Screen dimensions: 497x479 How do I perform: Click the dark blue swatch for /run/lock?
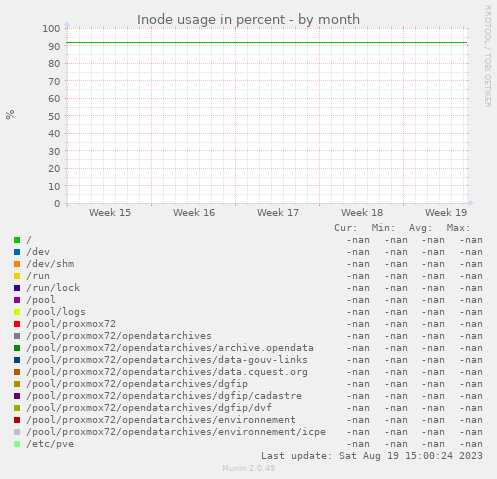click(x=17, y=288)
